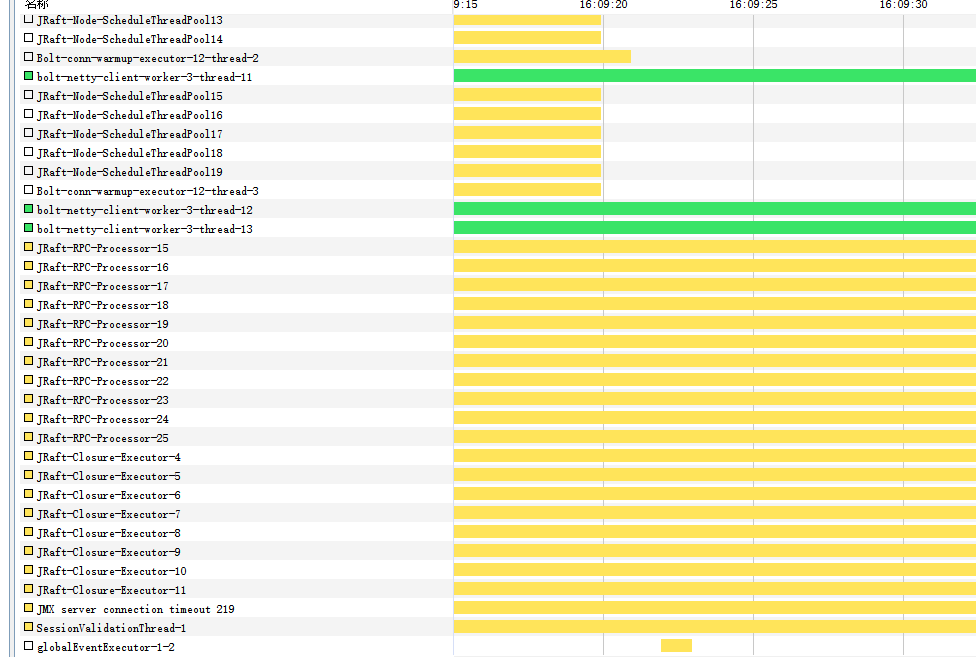Select thread name JRaft-Node-ScheduleThreadPool13
This screenshot has width=976, height=657.
129,21
